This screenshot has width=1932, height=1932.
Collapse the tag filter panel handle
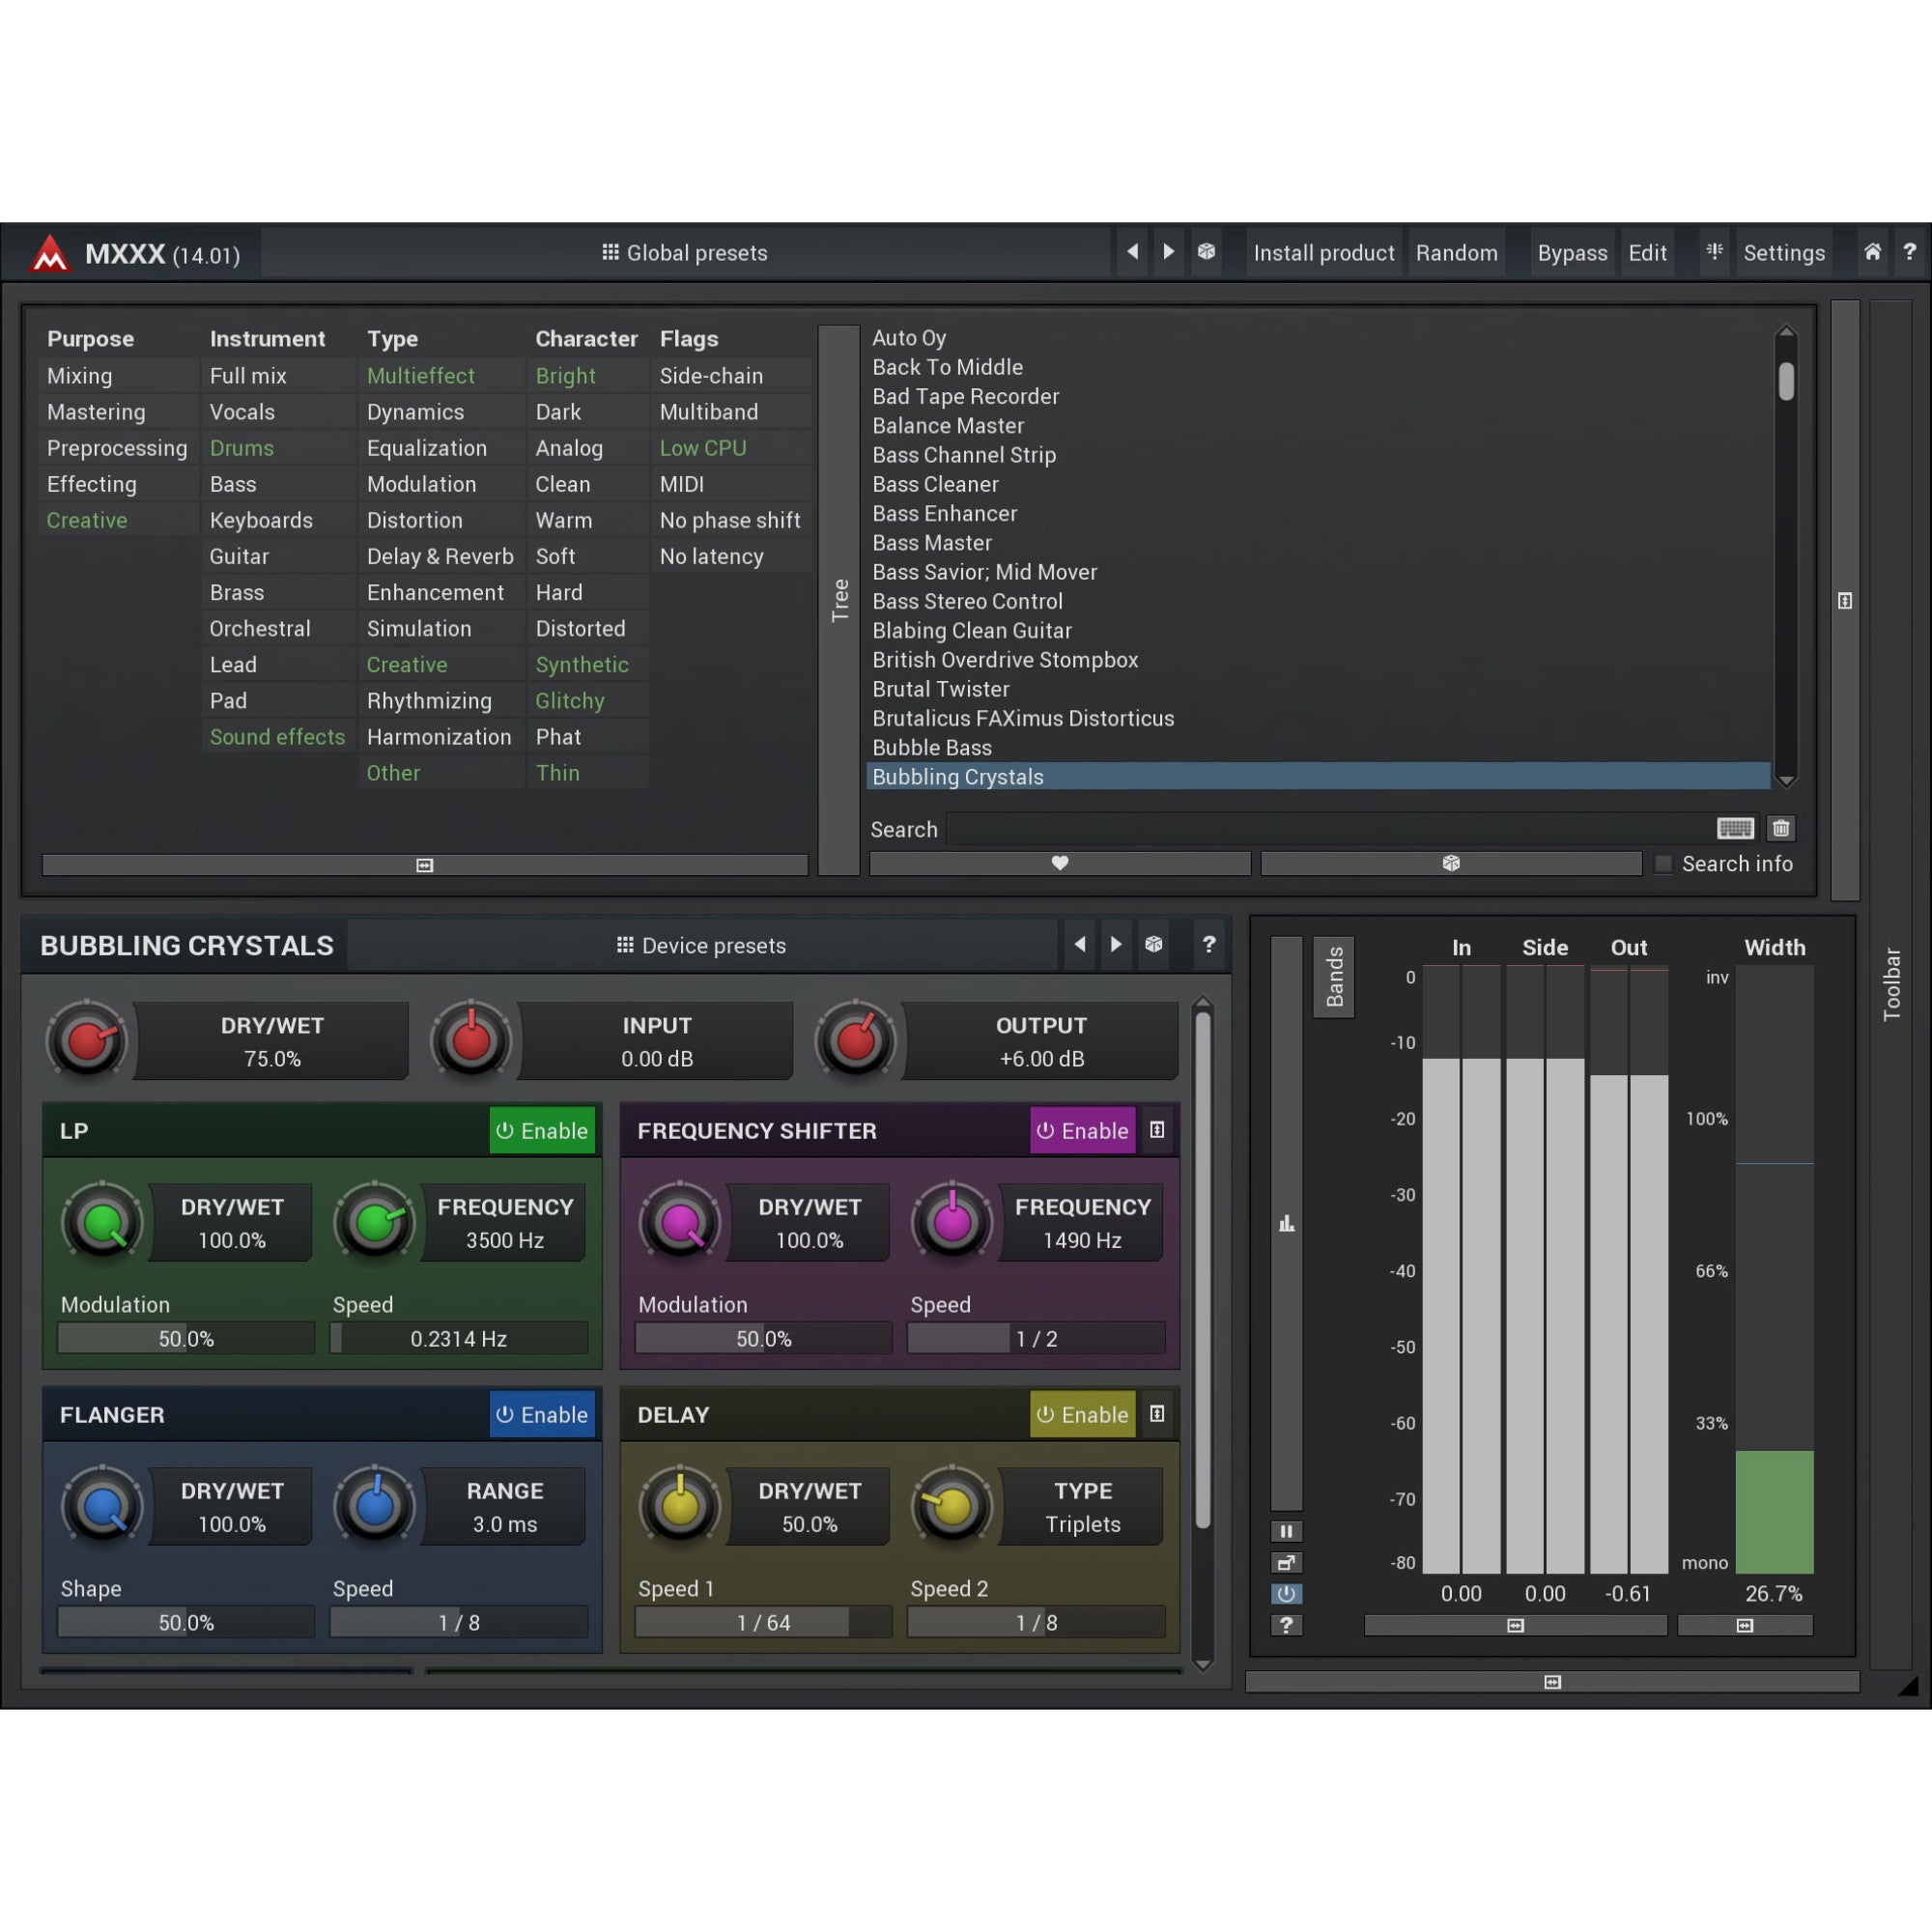coord(424,865)
